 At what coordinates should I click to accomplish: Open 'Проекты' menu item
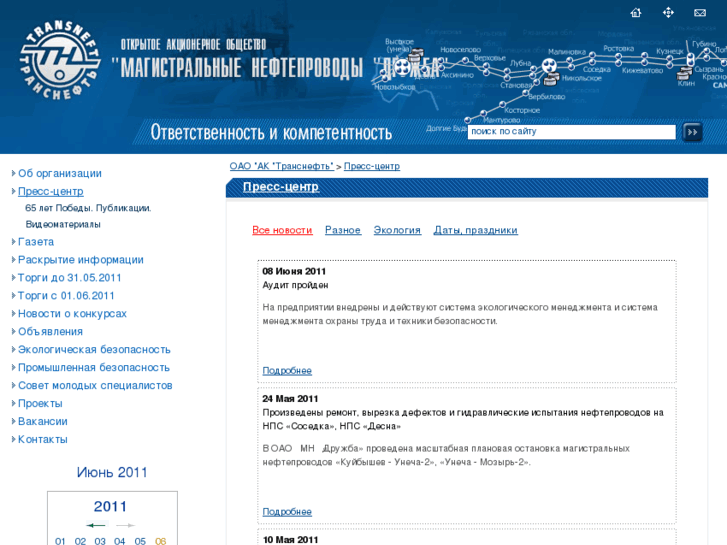(x=40, y=404)
